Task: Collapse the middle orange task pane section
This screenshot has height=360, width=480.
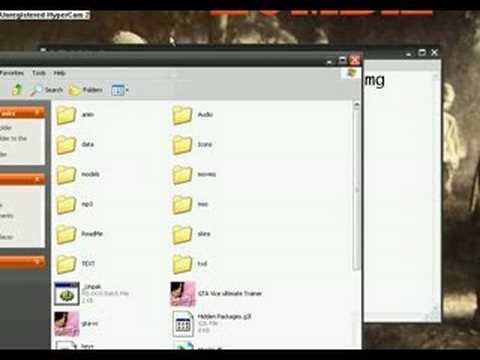Action: tap(37, 179)
